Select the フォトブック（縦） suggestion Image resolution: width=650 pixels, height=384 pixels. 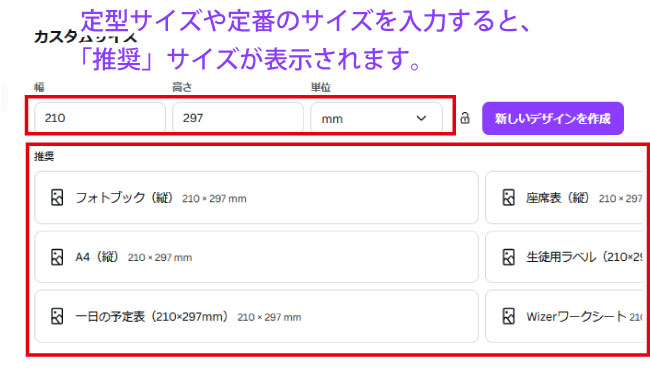tap(256, 198)
